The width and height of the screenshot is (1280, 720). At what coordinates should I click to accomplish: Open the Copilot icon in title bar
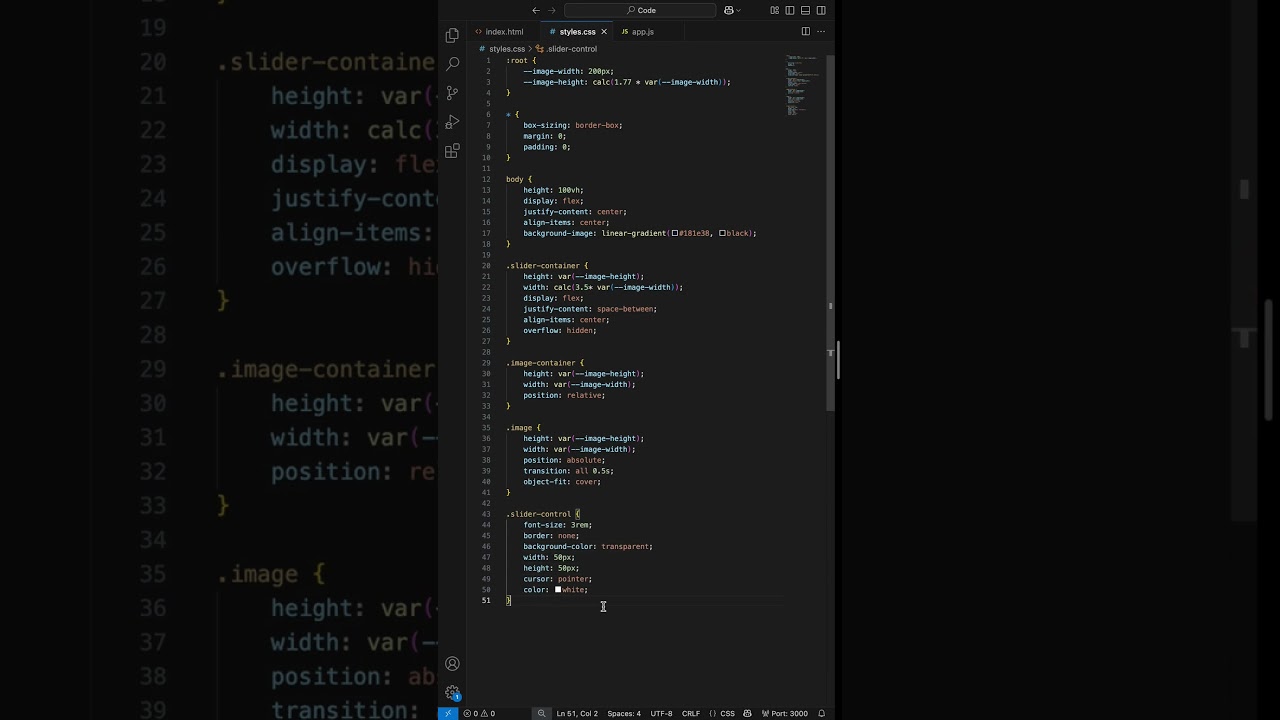coord(729,10)
